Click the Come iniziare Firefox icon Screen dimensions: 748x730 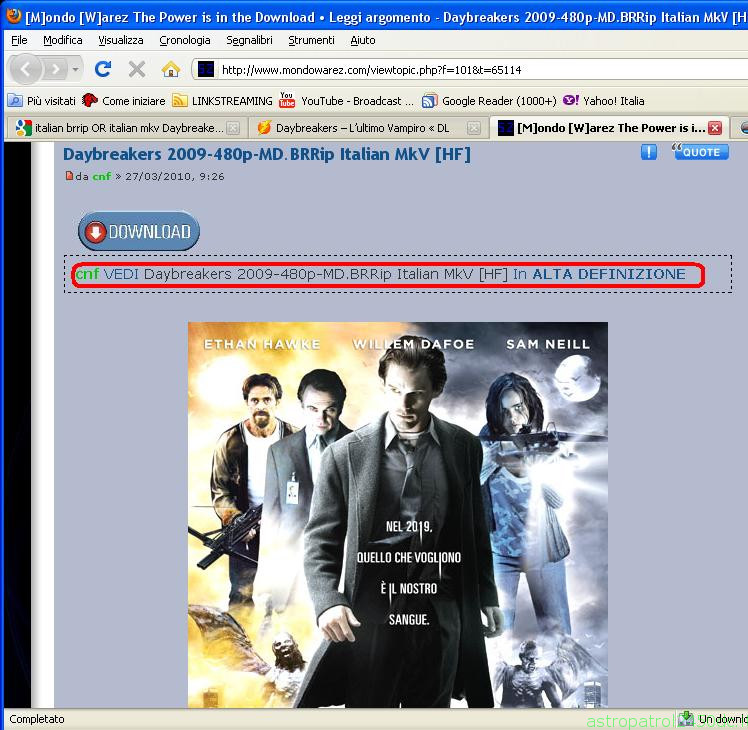click(x=89, y=100)
